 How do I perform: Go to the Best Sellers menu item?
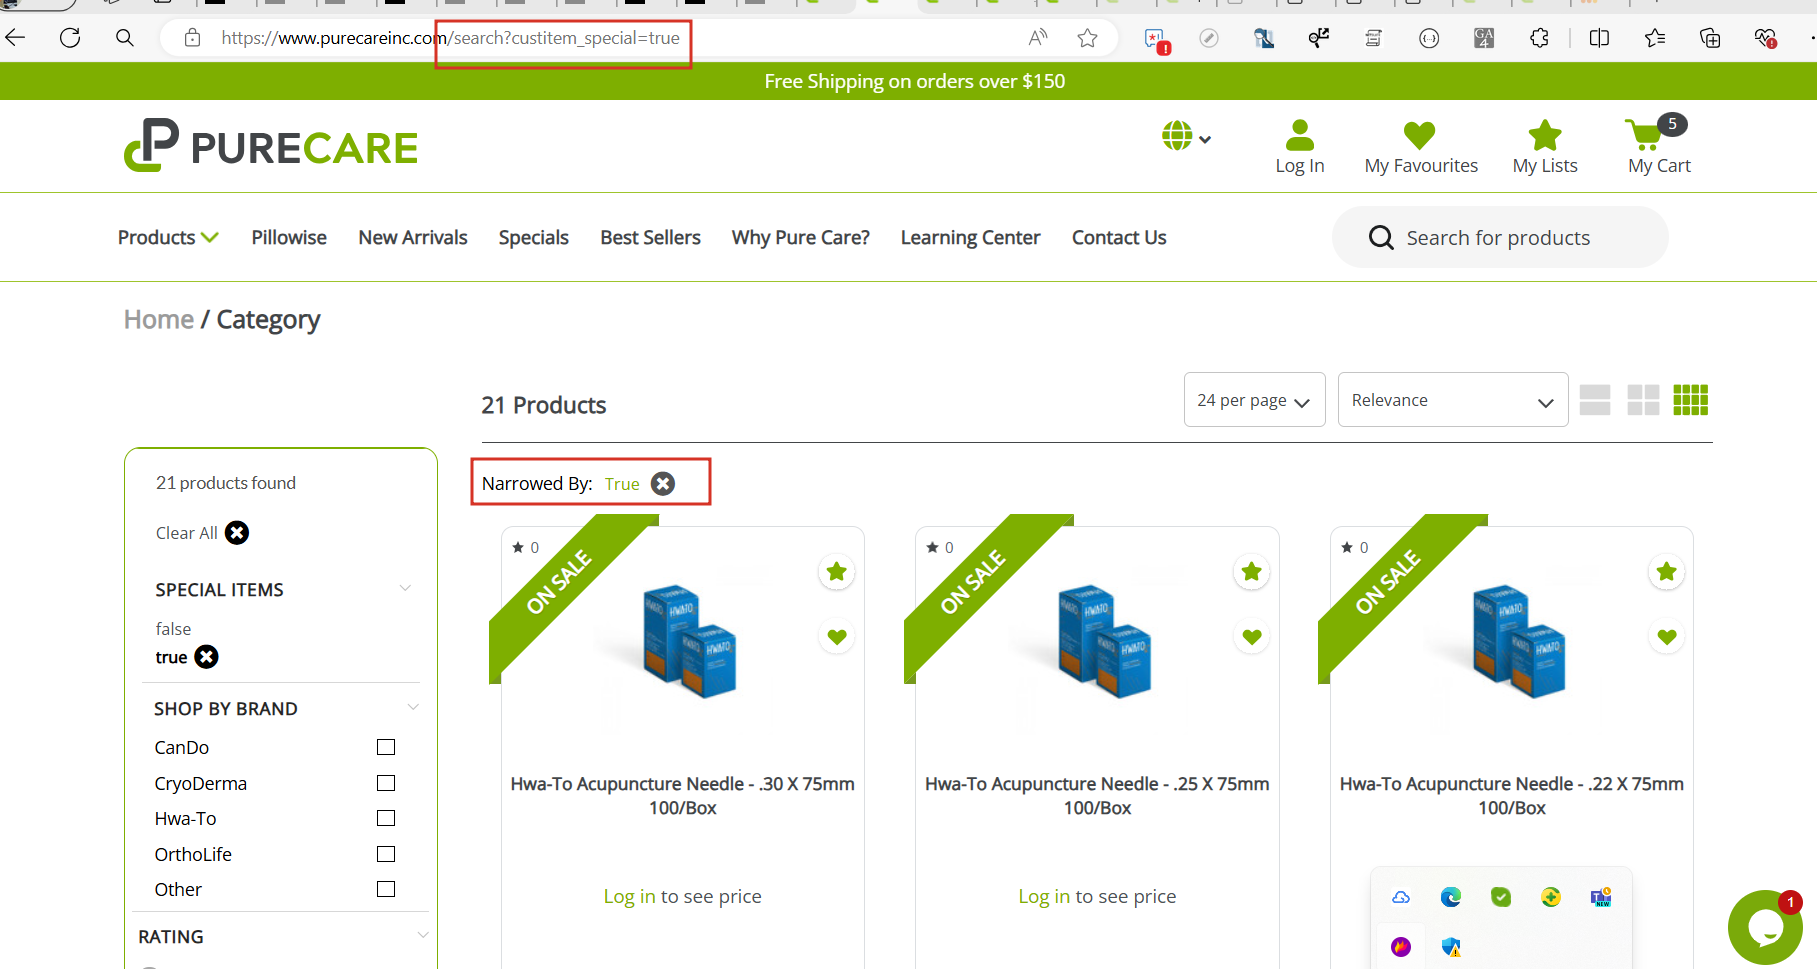pos(650,238)
